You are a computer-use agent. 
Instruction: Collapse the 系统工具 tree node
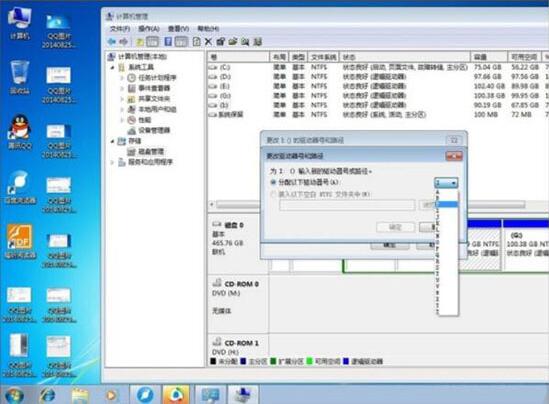click(x=113, y=67)
